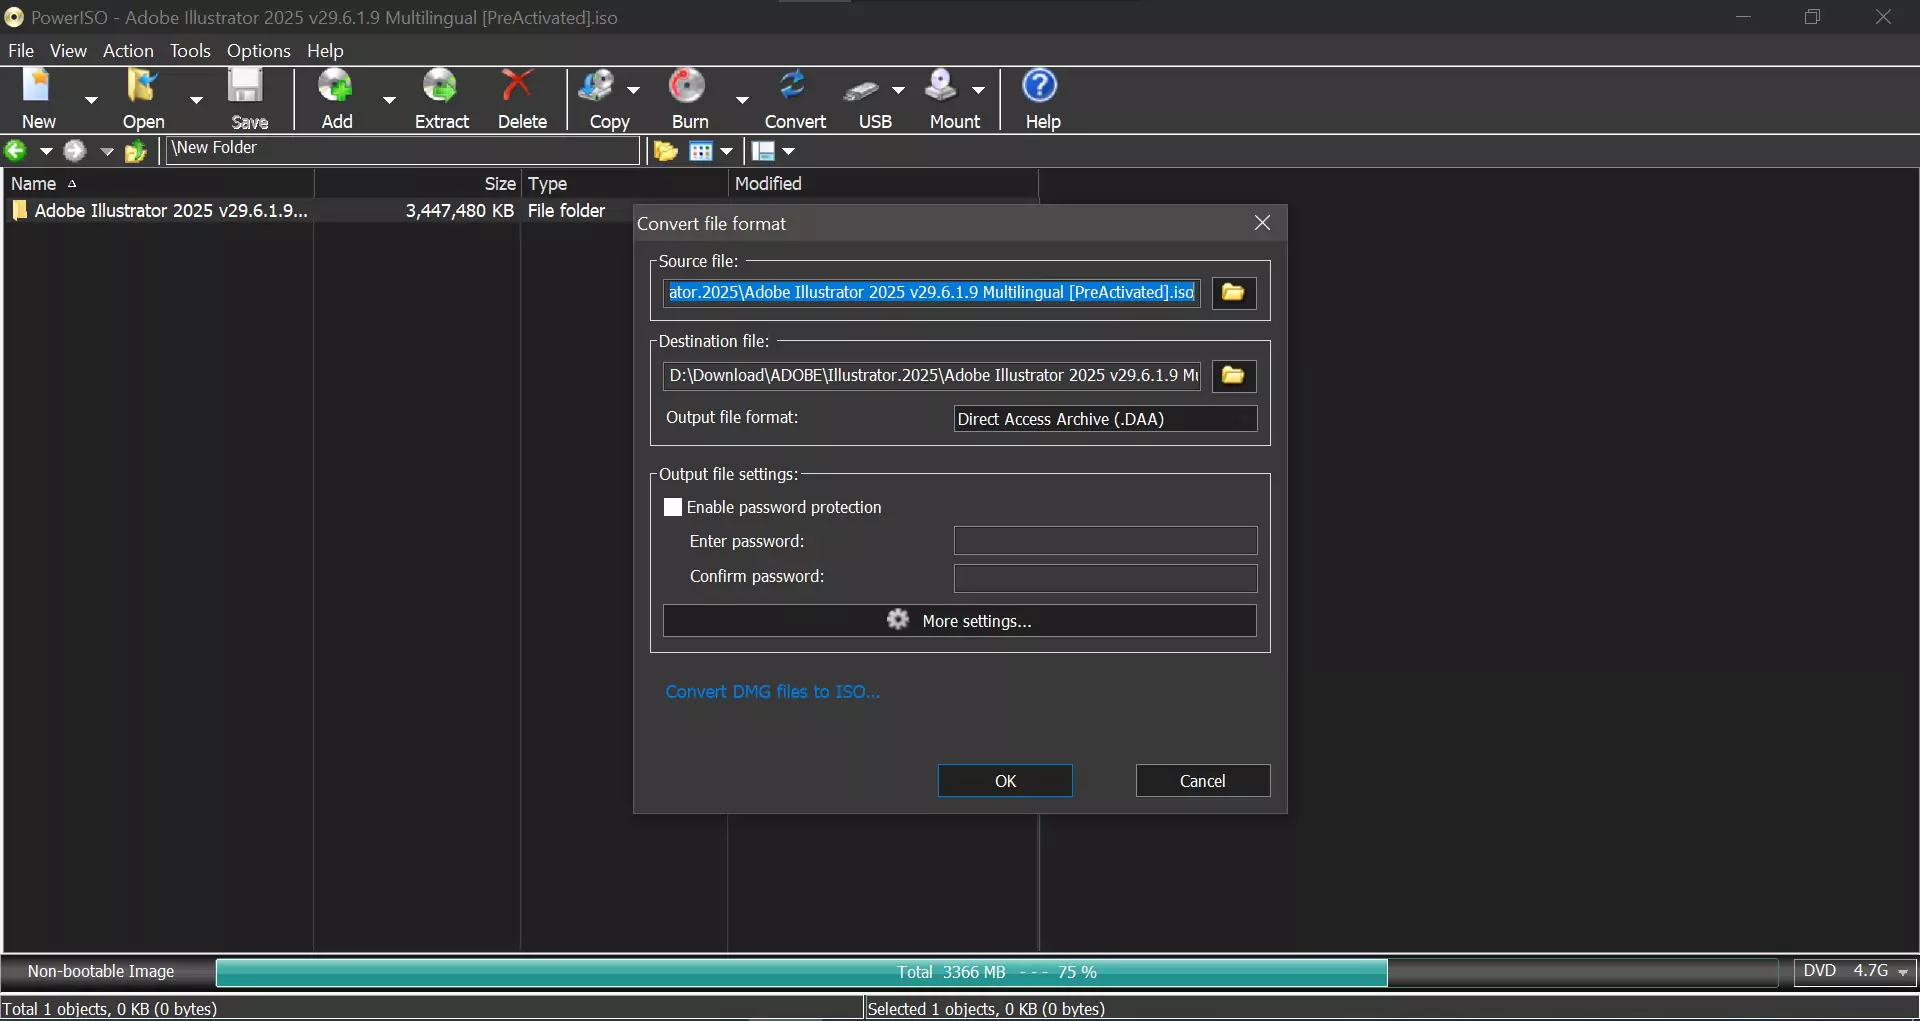Expand the USB dropdown arrow

pos(898,89)
